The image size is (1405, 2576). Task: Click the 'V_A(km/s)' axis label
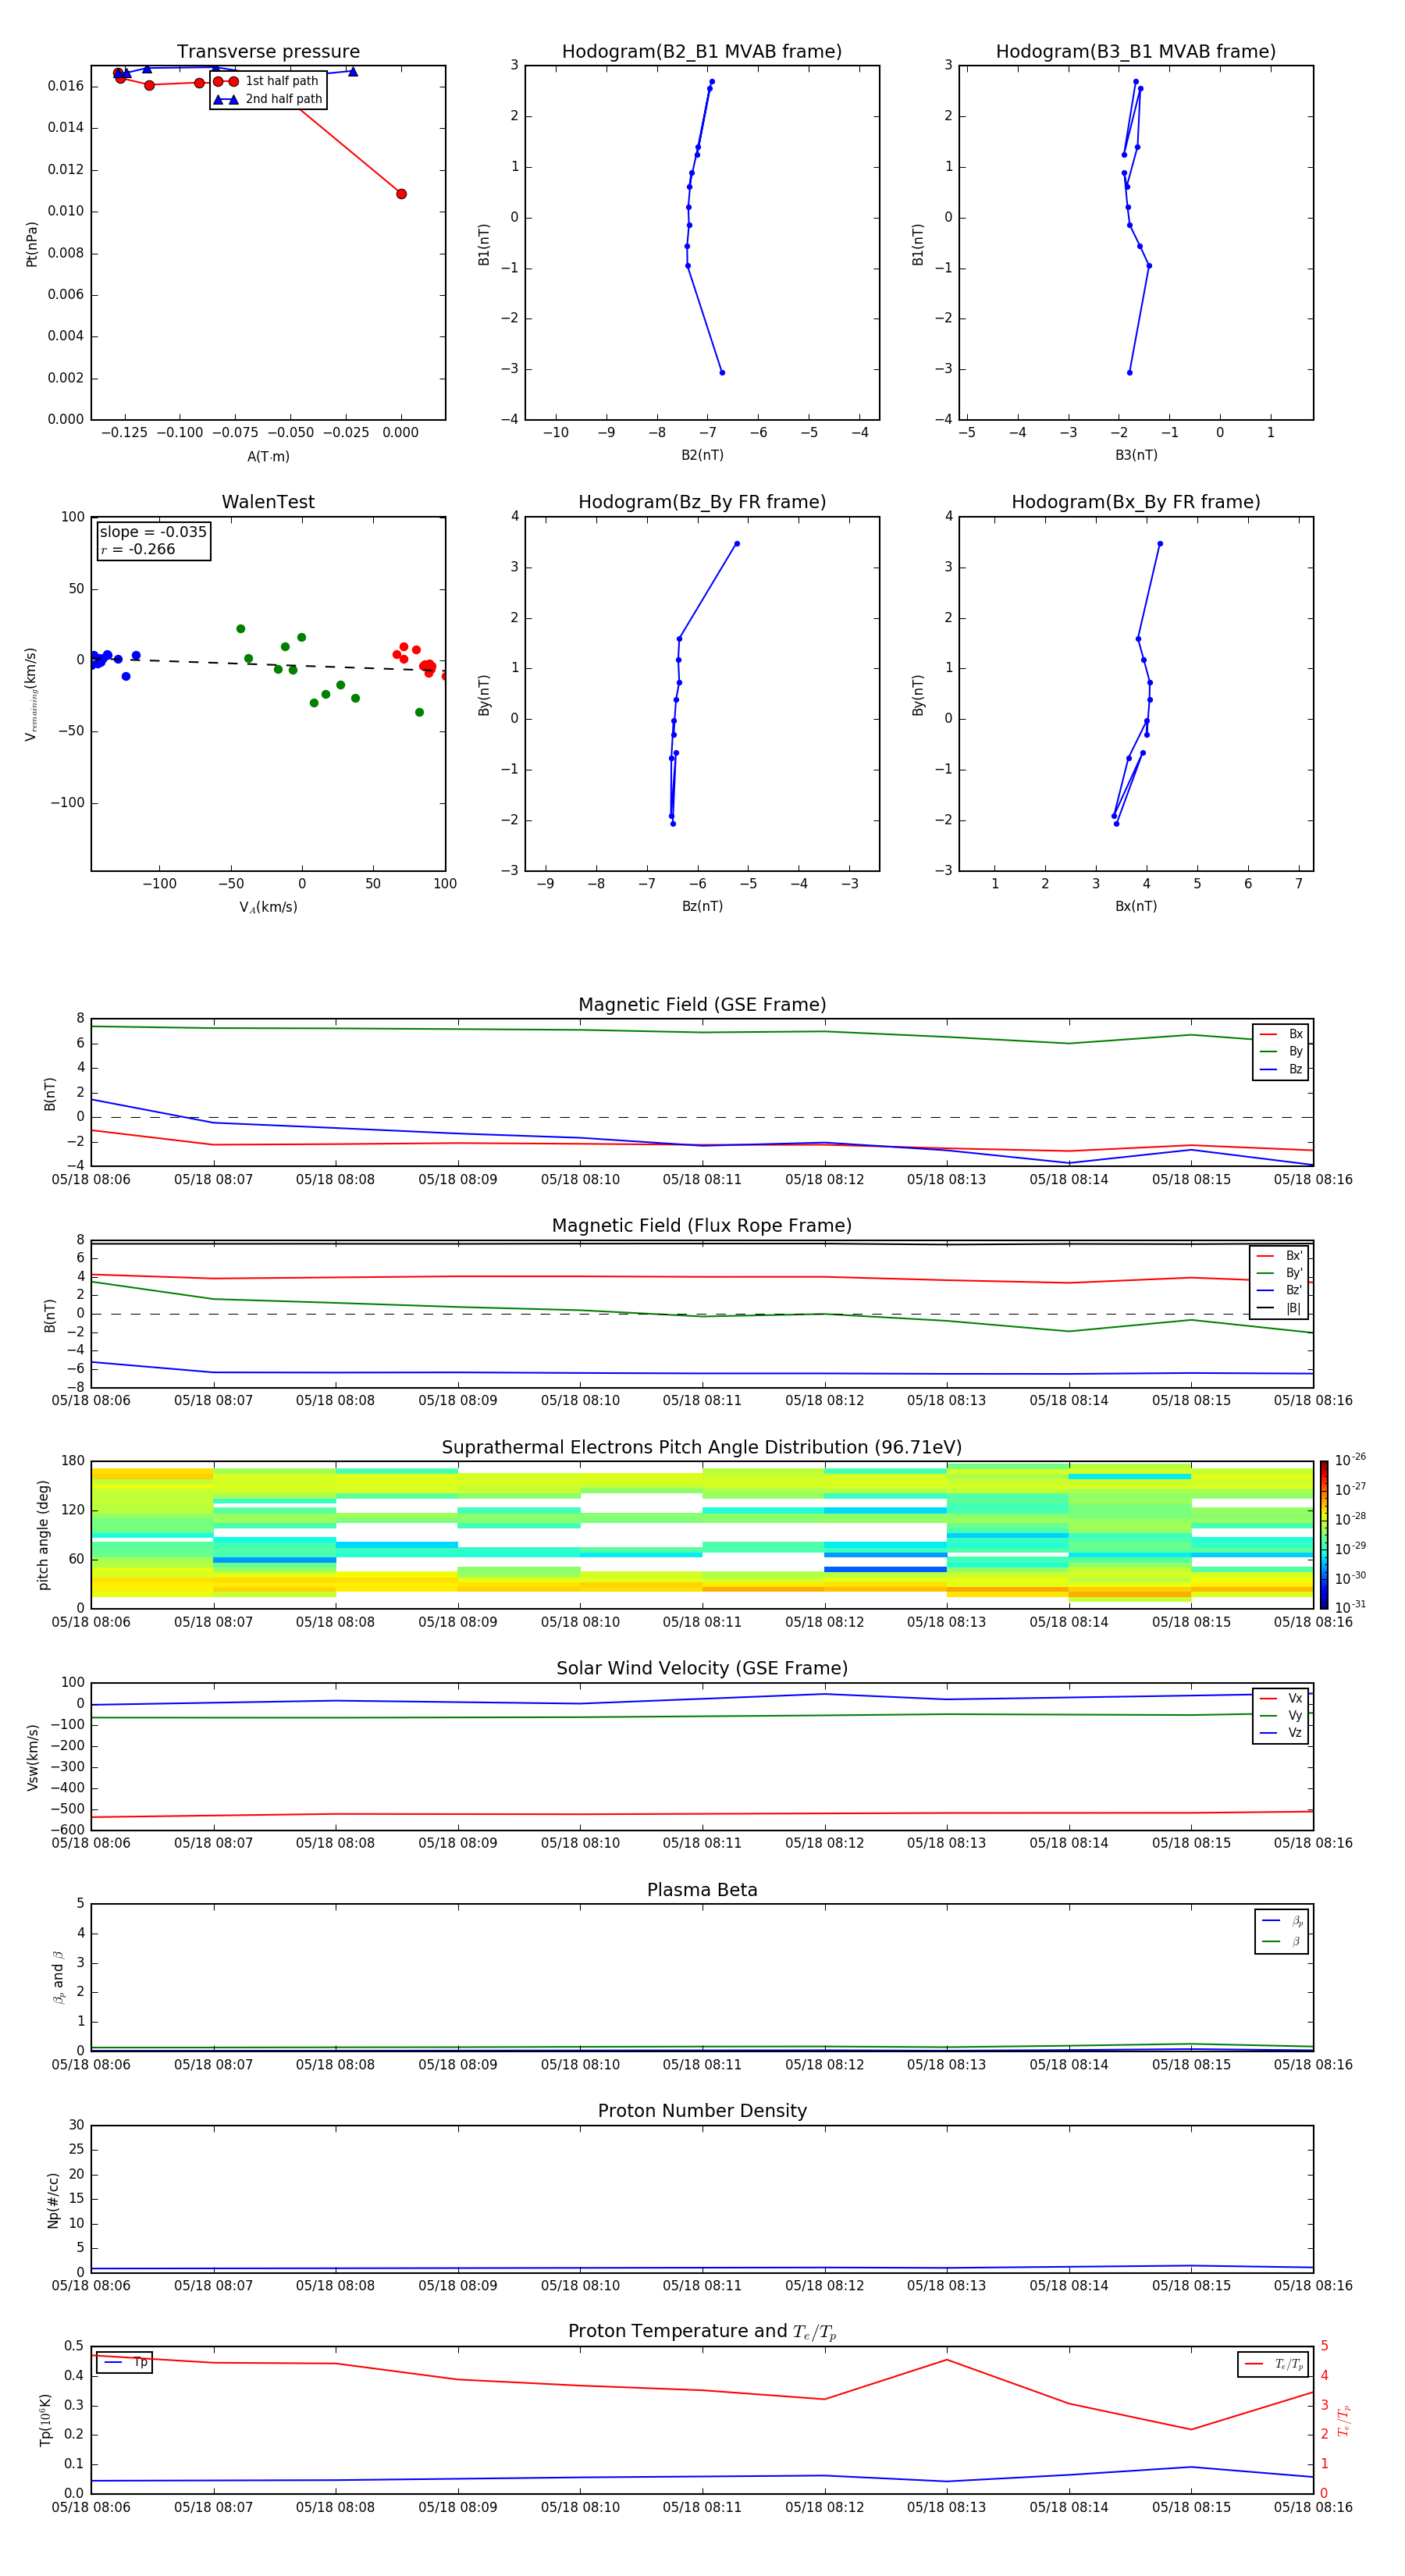[268, 907]
